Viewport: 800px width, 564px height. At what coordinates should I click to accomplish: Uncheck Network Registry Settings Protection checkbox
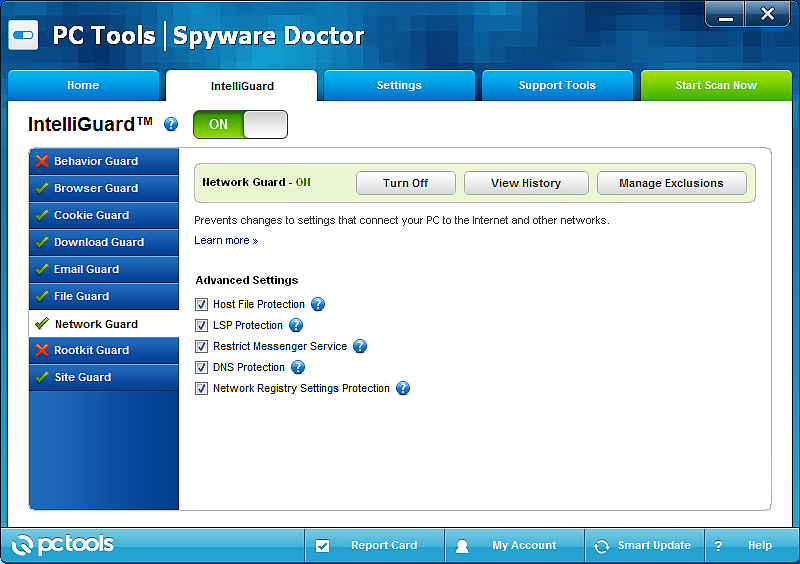(202, 388)
